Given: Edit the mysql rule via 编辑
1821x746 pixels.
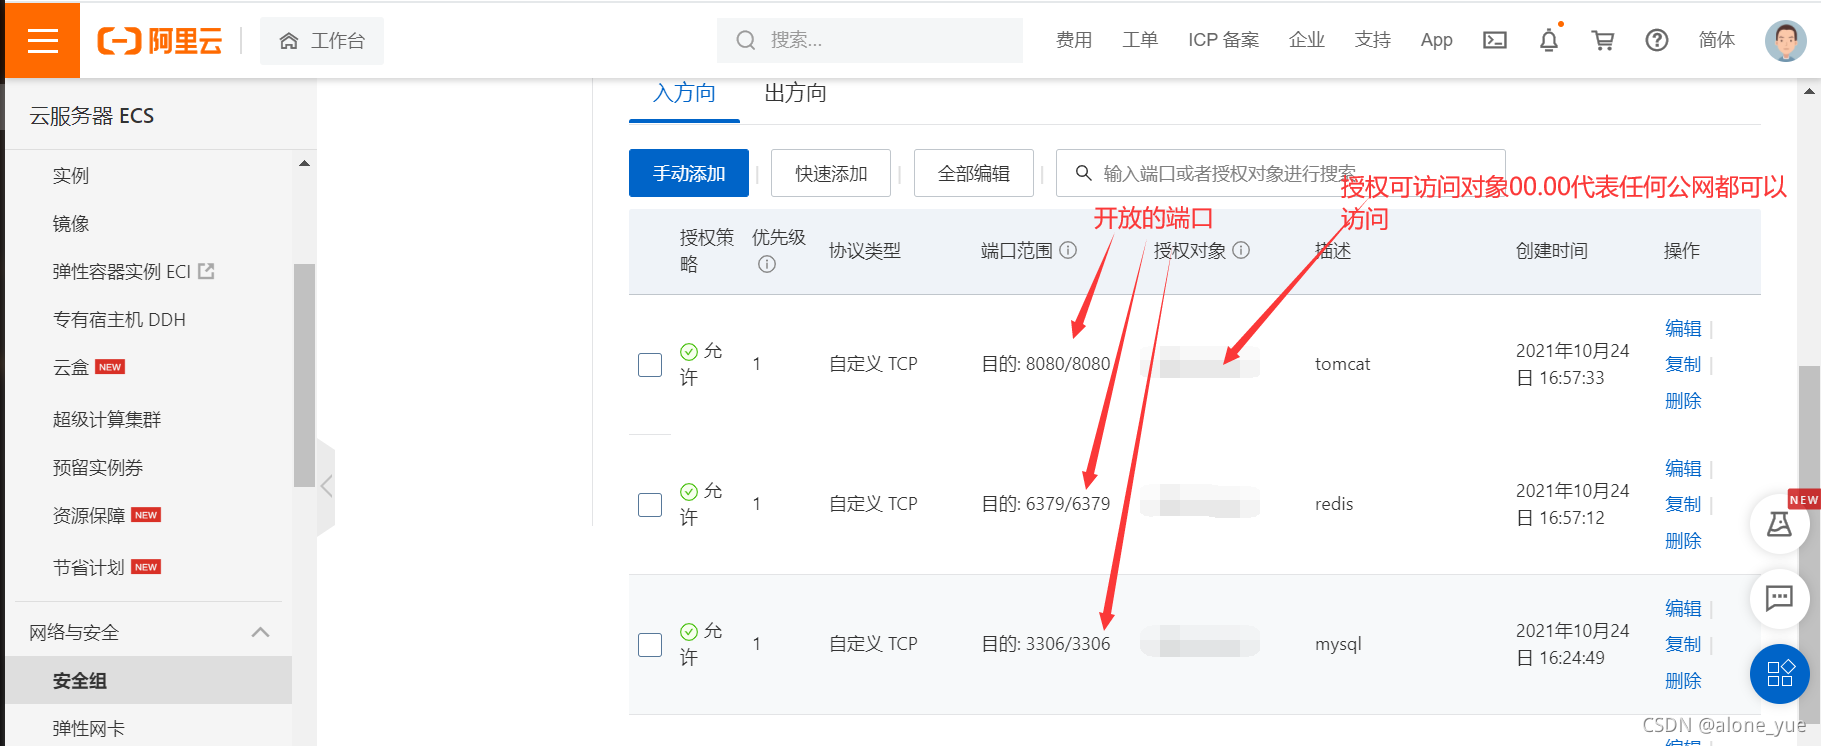Looking at the screenshot, I should [x=1683, y=608].
